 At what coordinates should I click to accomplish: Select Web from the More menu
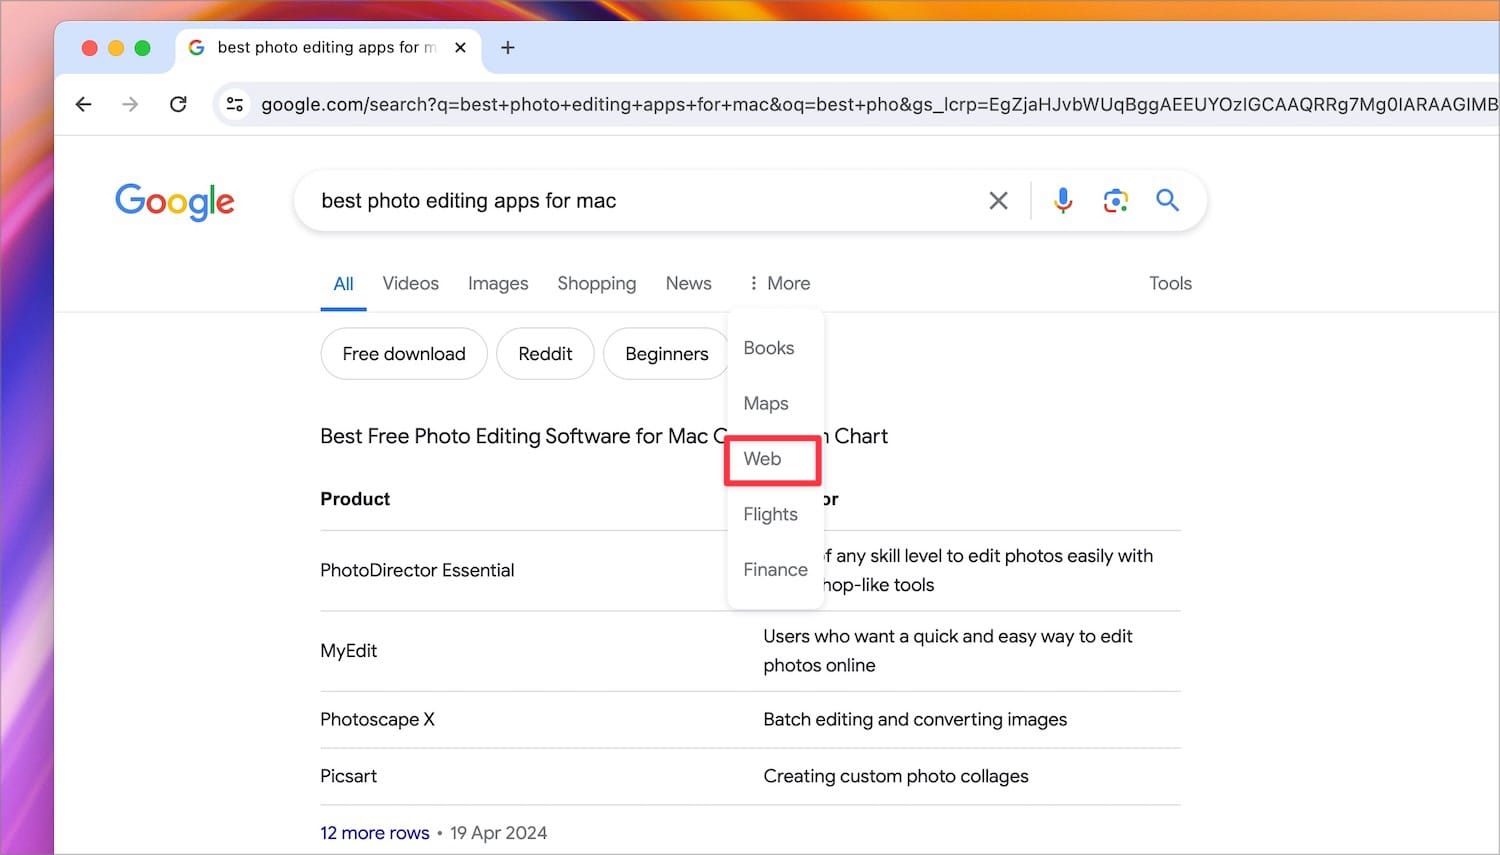[763, 458]
